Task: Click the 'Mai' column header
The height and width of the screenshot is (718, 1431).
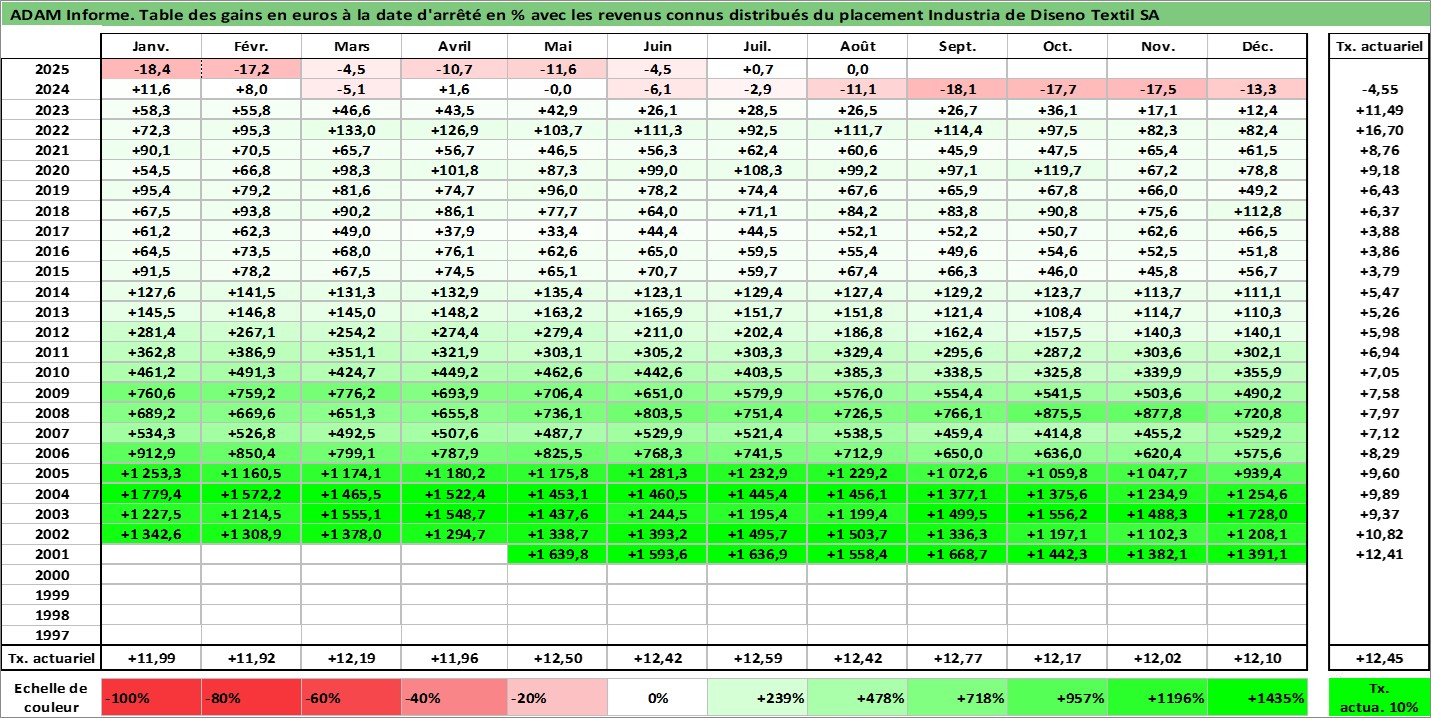Action: (x=557, y=46)
